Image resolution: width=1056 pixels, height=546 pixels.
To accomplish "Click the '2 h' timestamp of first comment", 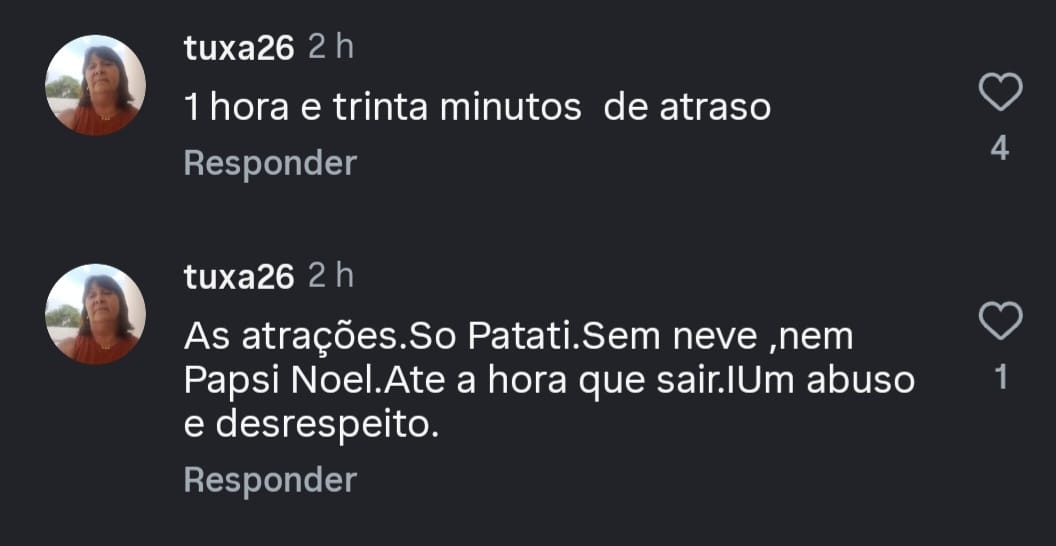I will 331,49.
